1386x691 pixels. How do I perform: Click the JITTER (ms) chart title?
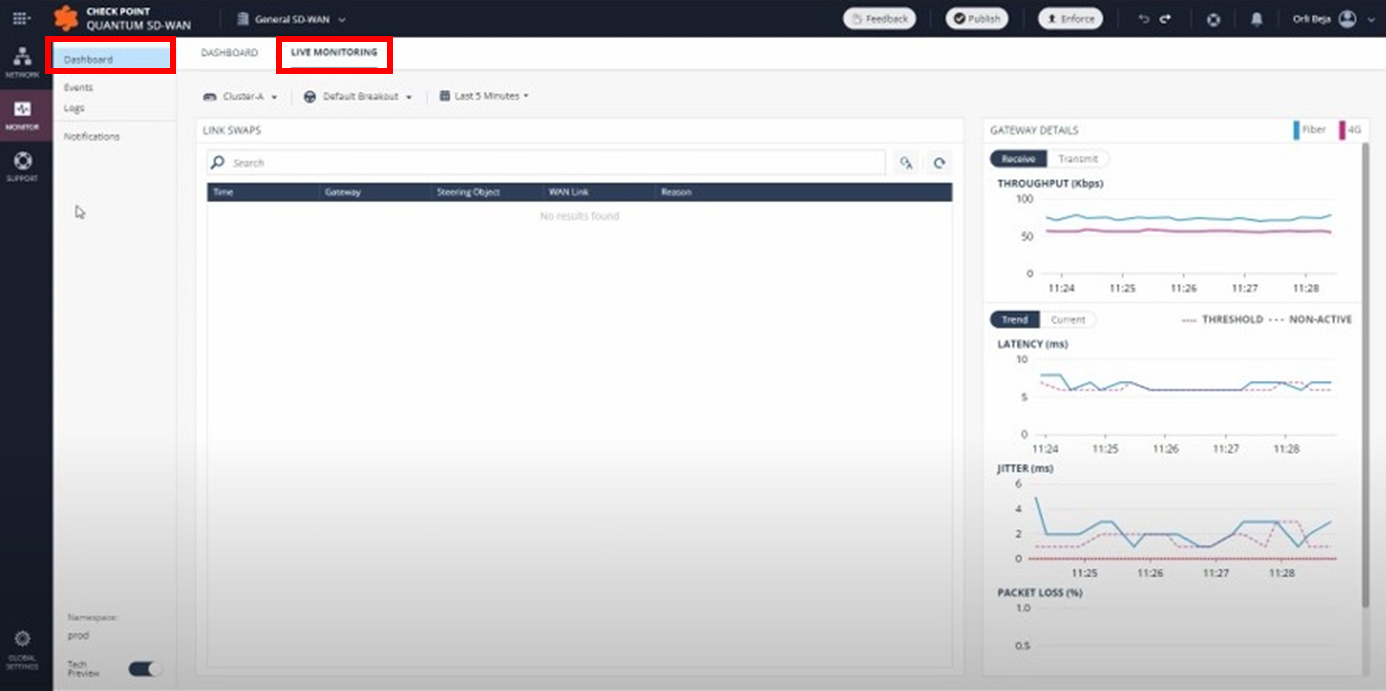click(1025, 468)
